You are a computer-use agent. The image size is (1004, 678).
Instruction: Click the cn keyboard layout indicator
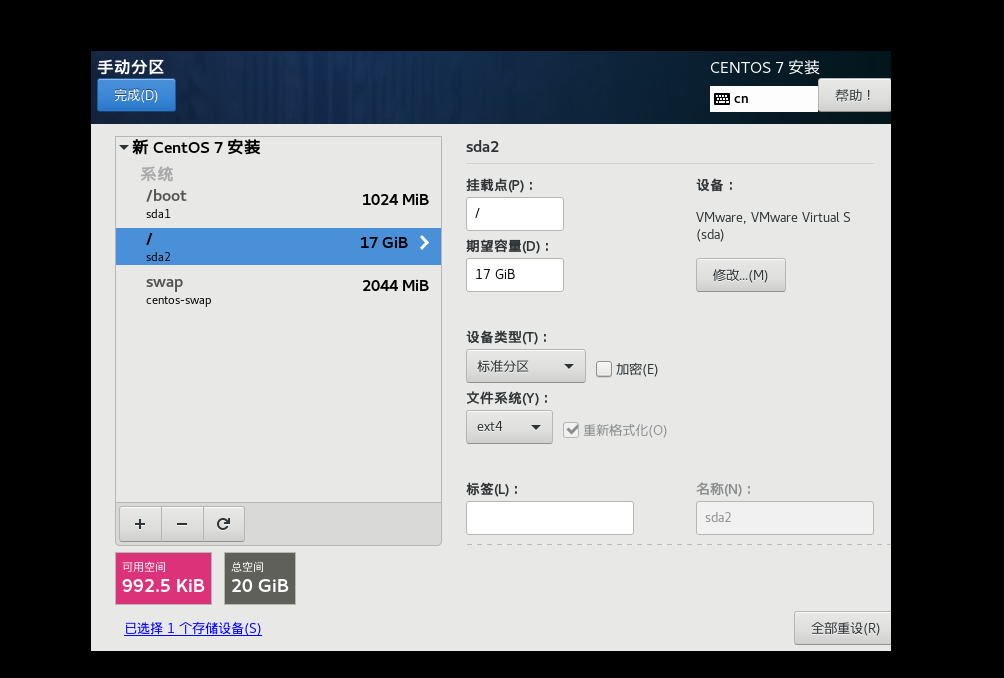click(x=763, y=99)
